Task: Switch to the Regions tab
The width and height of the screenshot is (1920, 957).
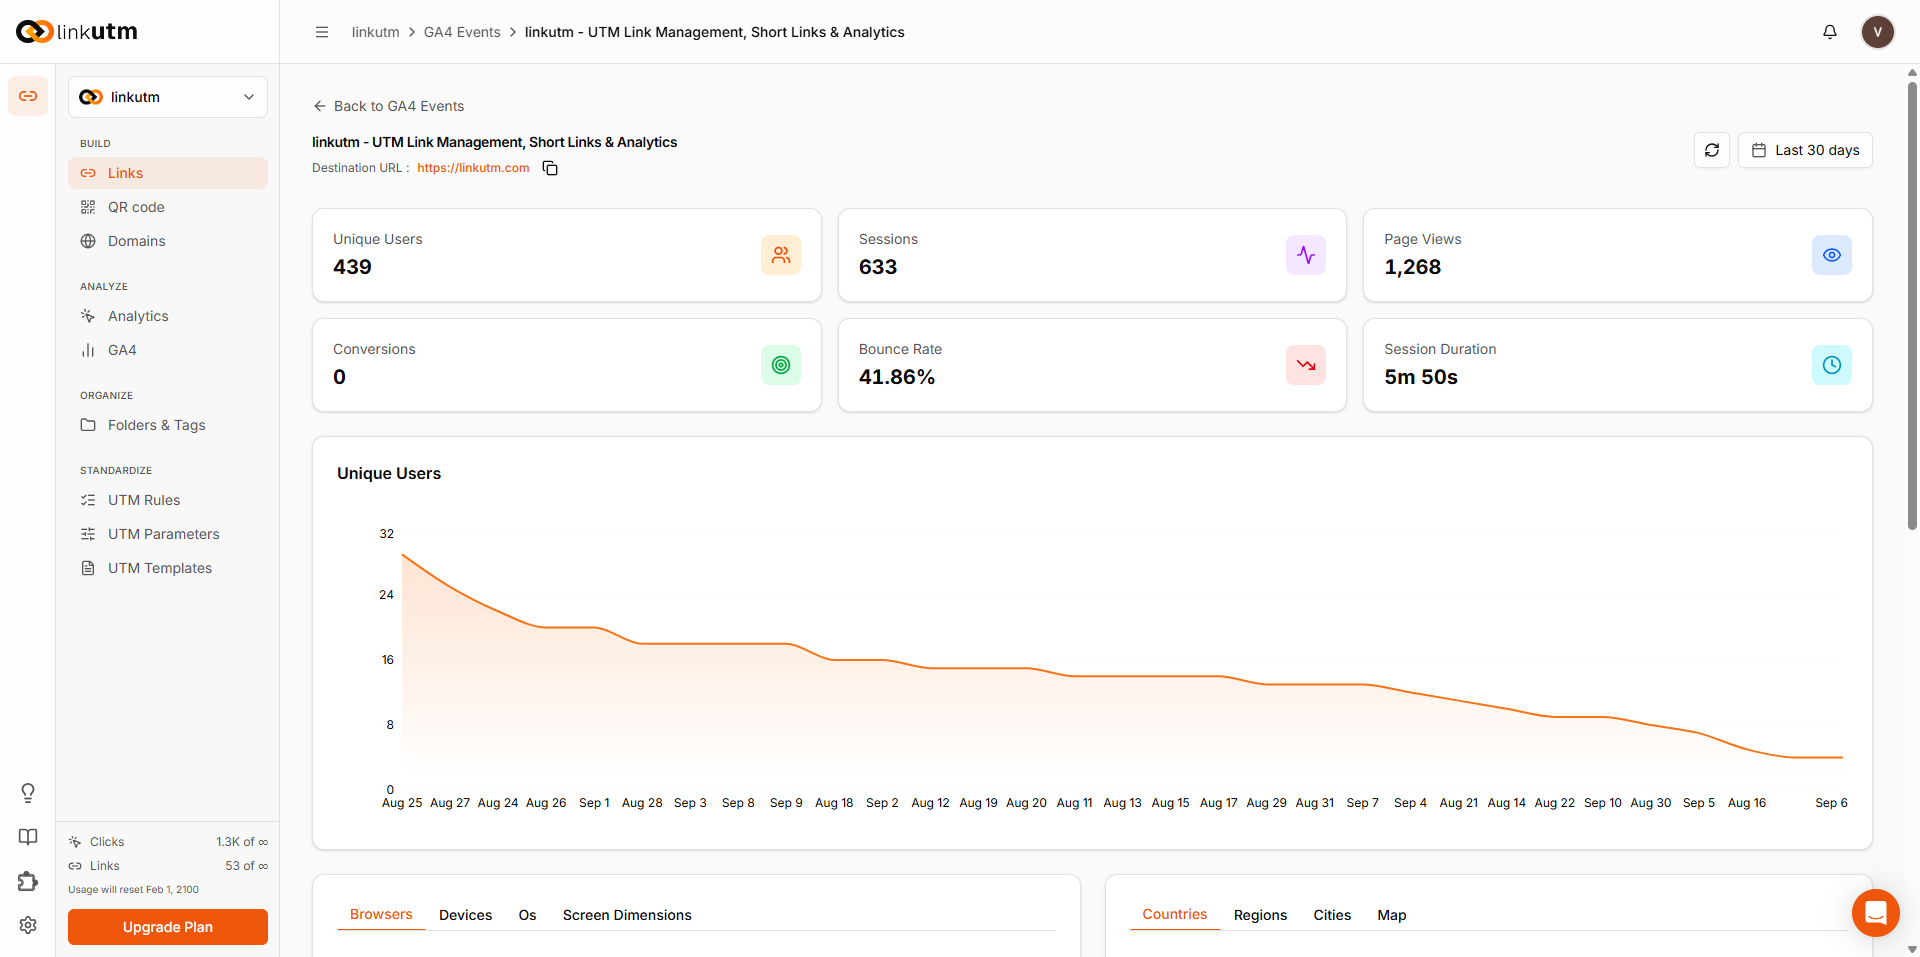Action: (x=1260, y=915)
